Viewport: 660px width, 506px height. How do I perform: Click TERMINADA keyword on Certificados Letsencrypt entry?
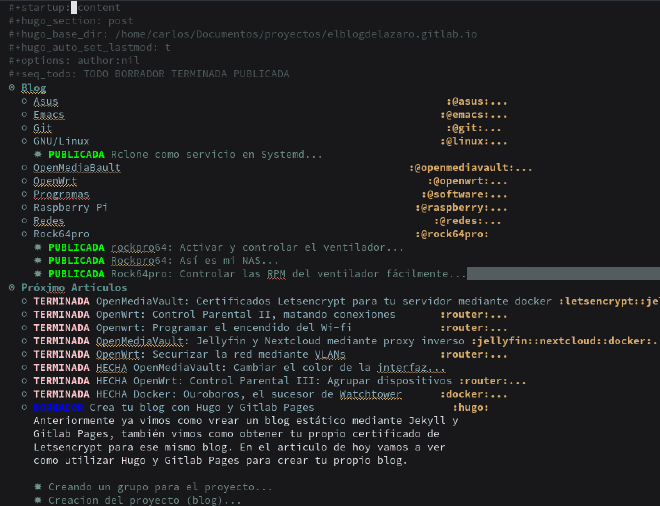(61, 301)
